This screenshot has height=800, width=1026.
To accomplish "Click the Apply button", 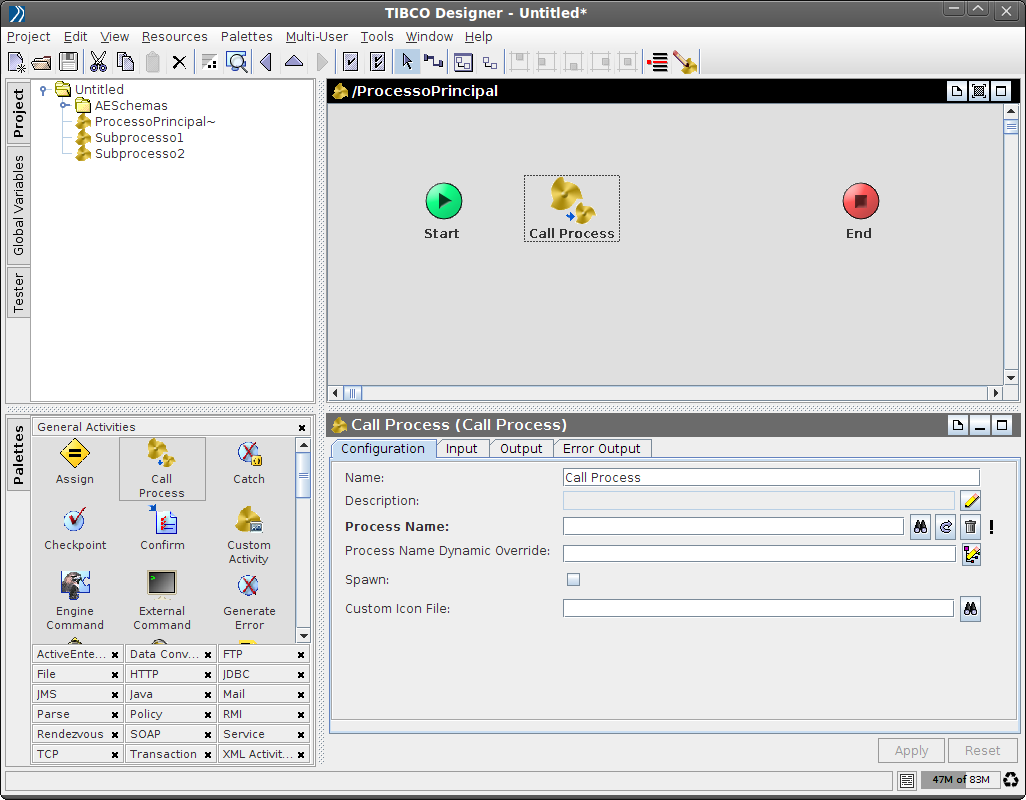I will (x=911, y=750).
